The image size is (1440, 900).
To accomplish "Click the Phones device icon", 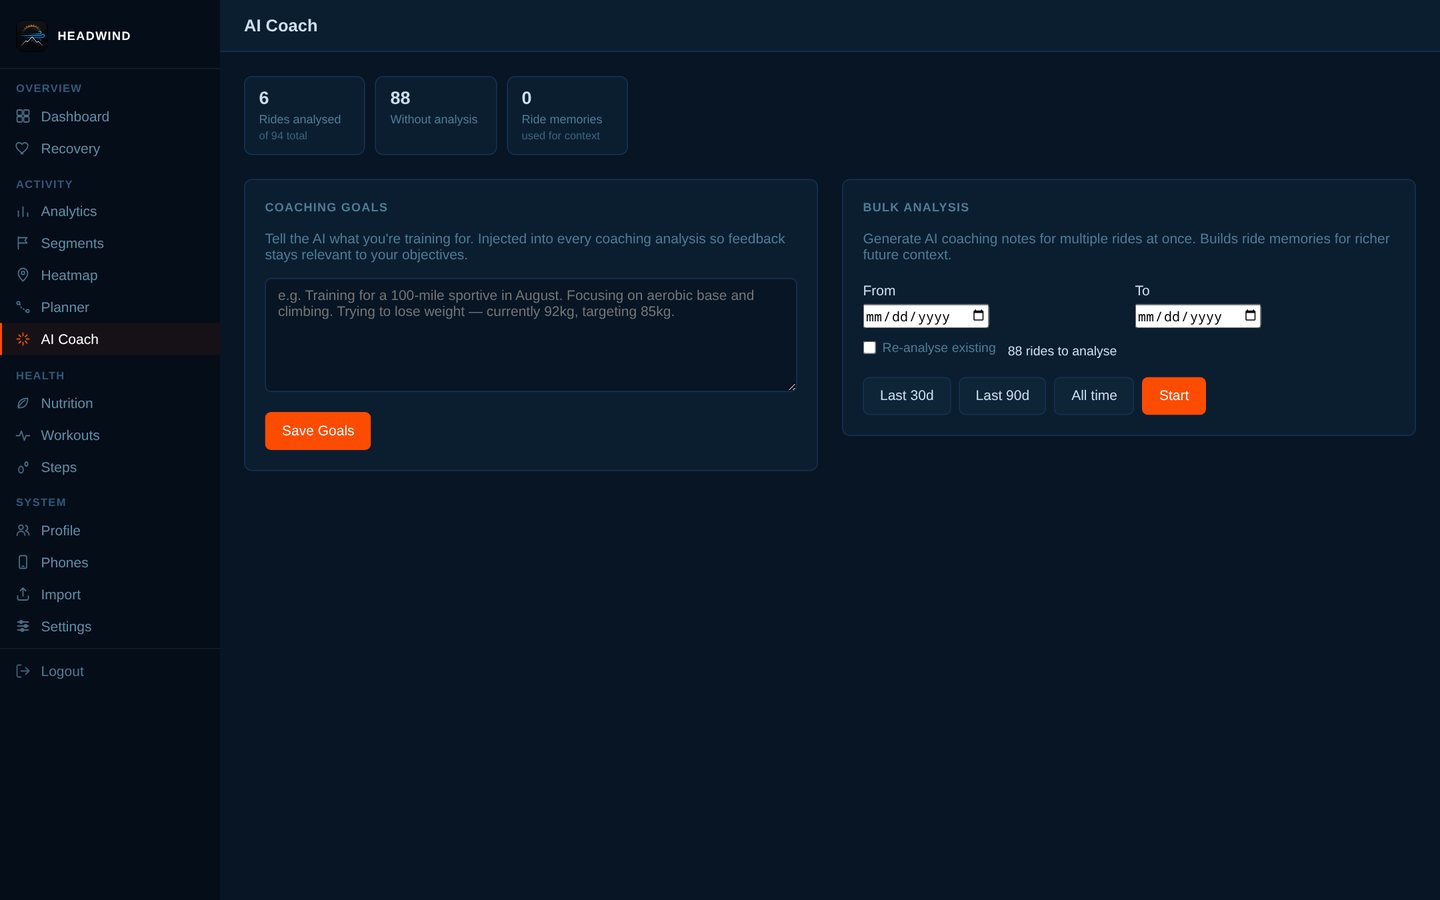I will tap(23, 563).
